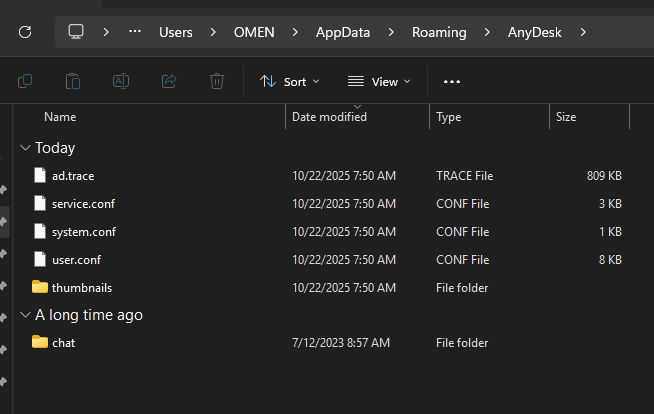
Task: Sort by the Date modified column
Action: click(329, 117)
